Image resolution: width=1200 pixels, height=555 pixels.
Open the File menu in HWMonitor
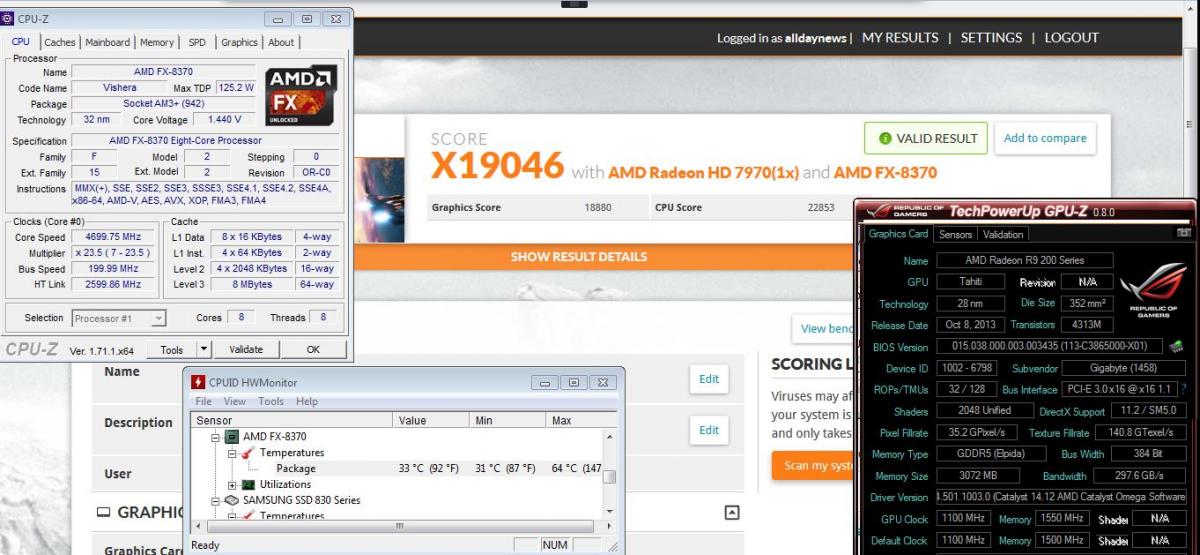tap(203, 401)
